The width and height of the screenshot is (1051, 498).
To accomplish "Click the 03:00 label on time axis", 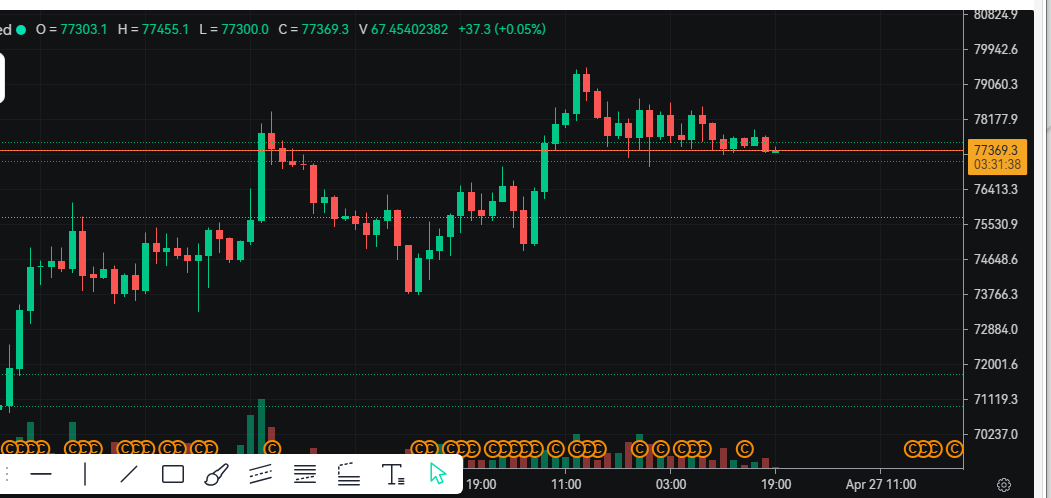I will point(670,484).
